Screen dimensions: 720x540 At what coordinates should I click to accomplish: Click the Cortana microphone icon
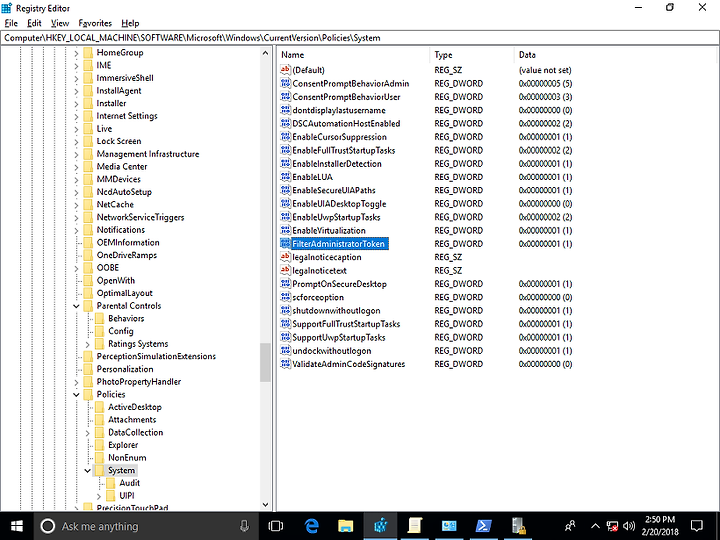244,526
